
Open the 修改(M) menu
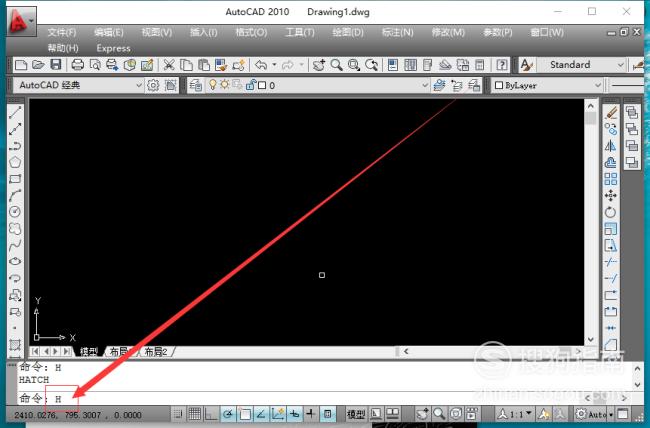tap(448, 32)
